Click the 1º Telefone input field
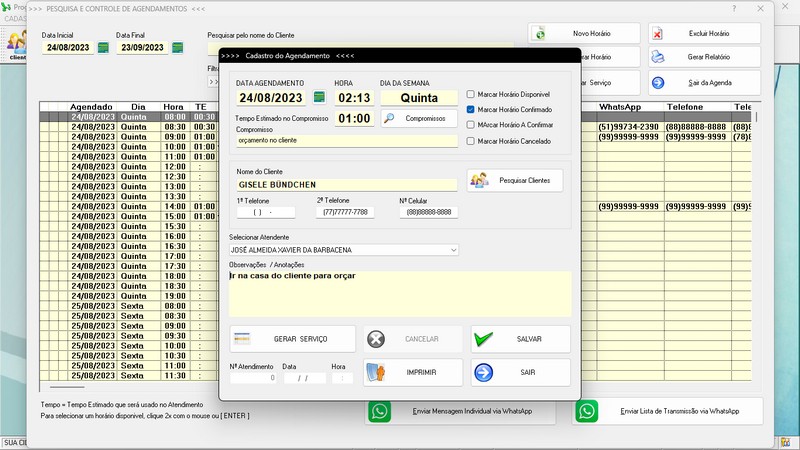The width and height of the screenshot is (800, 450). pyautogui.click(x=266, y=212)
